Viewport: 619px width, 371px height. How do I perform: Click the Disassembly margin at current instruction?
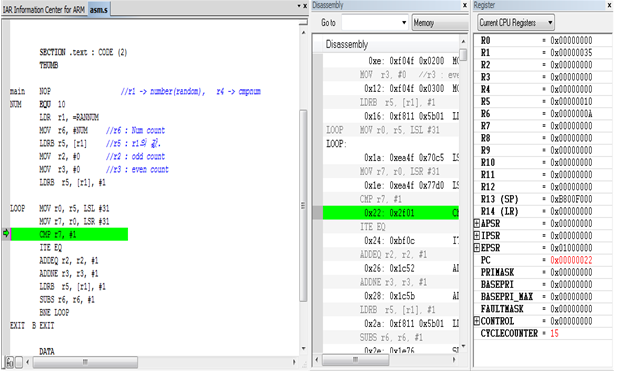318,213
